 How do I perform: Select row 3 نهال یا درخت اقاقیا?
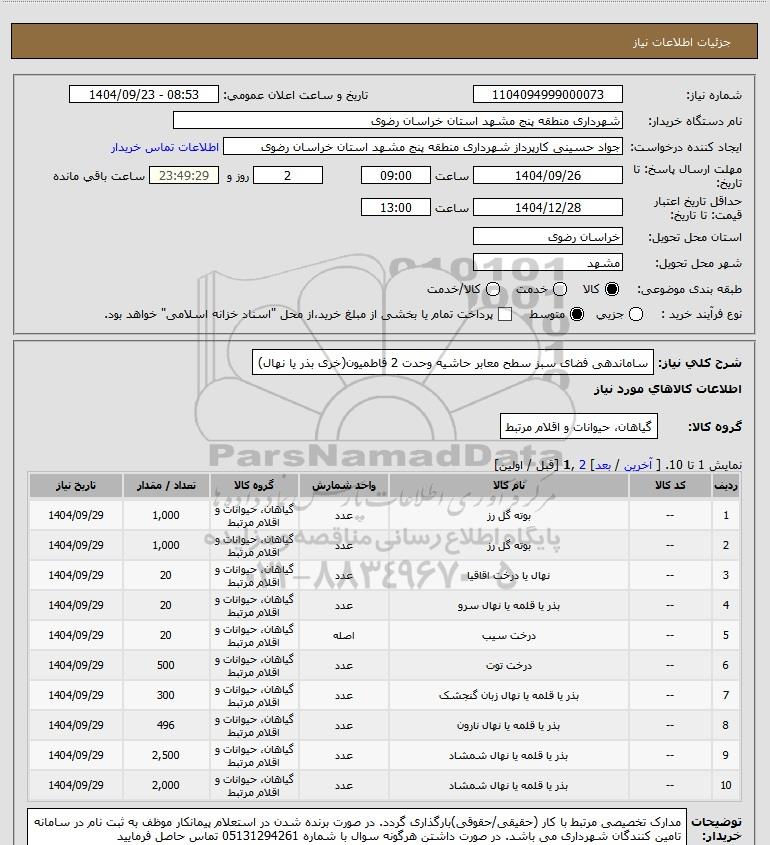[x=385, y=576]
